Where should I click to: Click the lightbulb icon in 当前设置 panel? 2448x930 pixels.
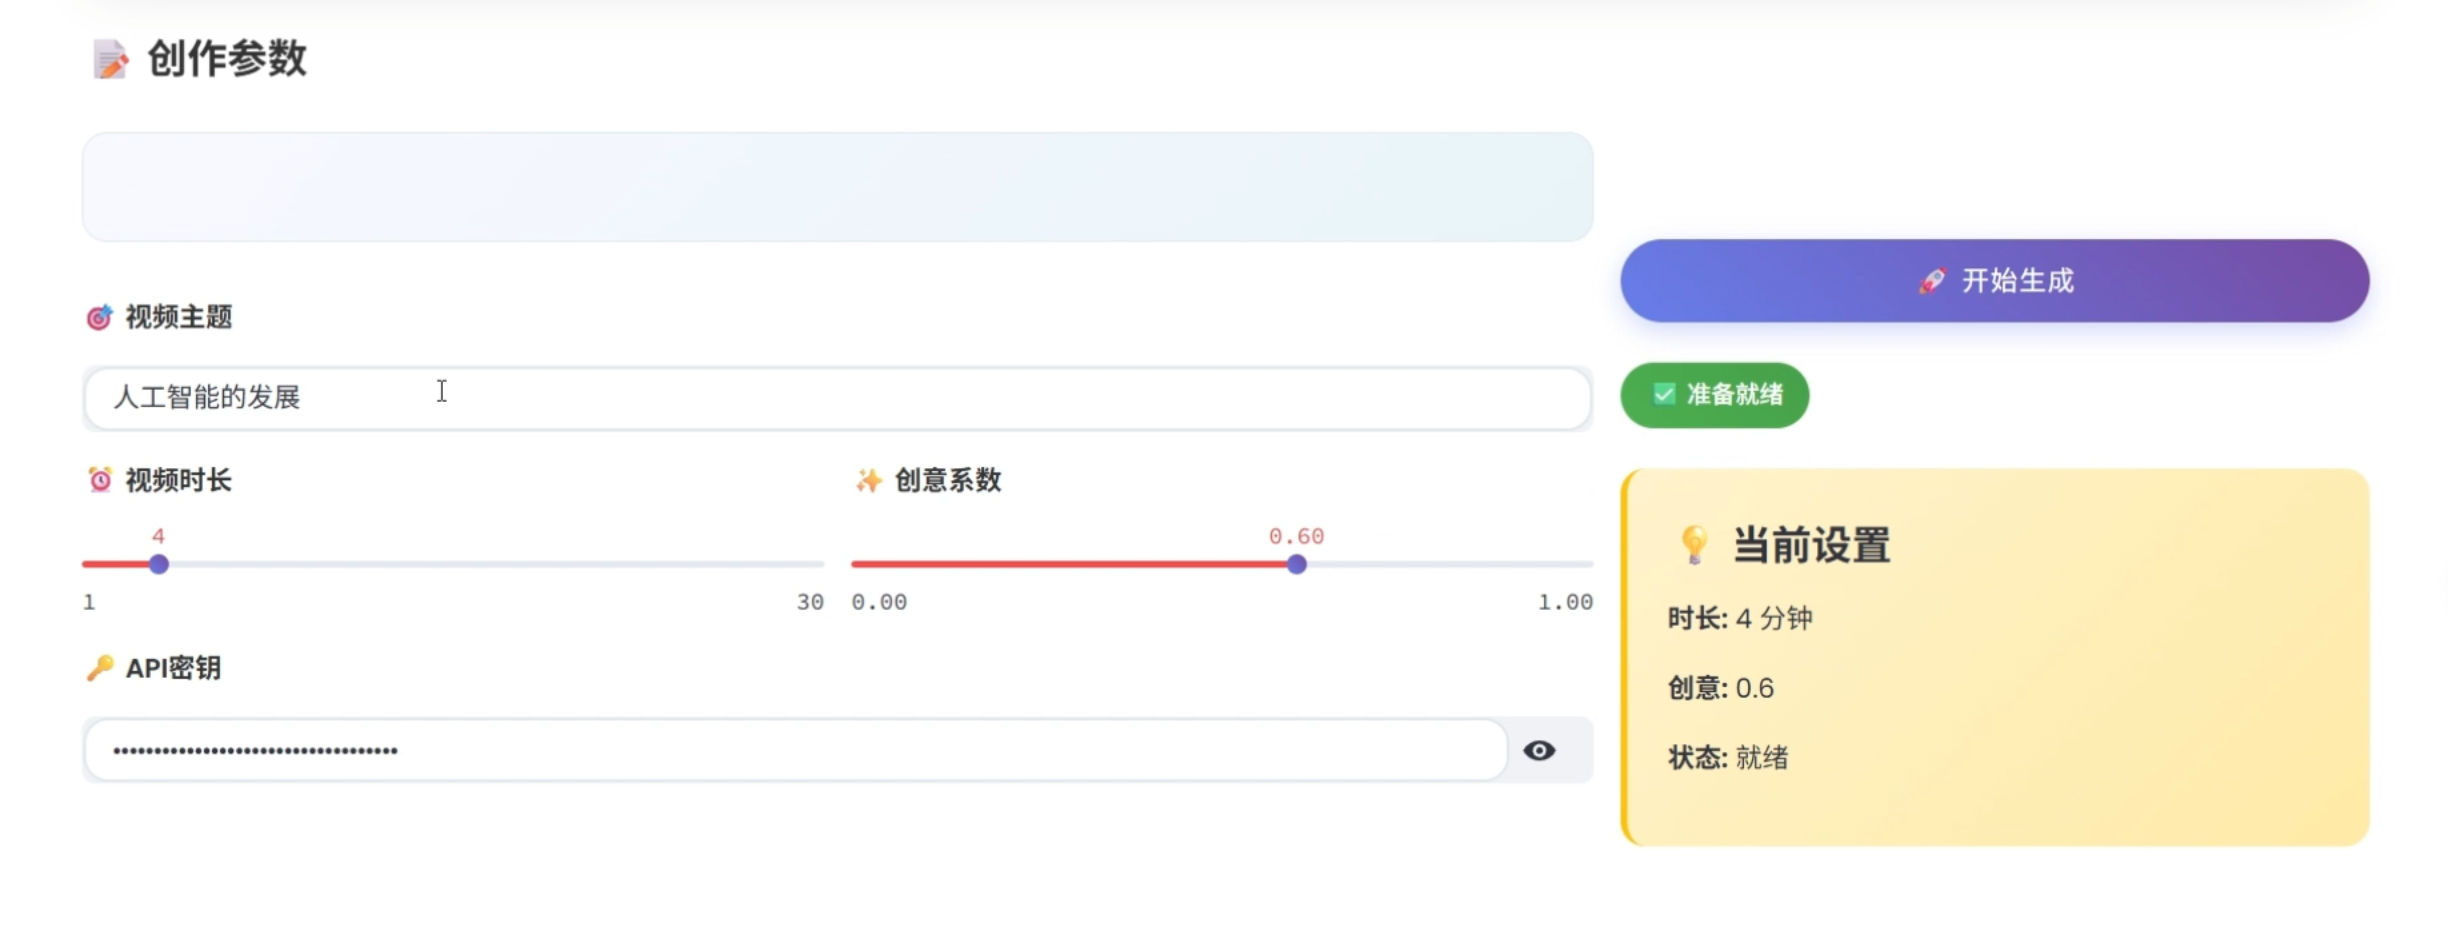point(1692,545)
